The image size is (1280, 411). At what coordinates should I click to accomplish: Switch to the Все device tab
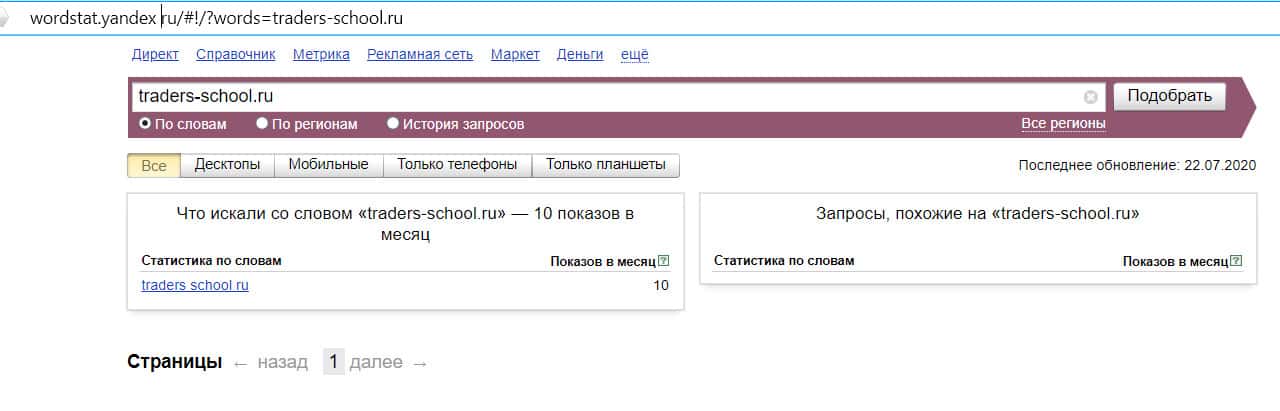154,165
